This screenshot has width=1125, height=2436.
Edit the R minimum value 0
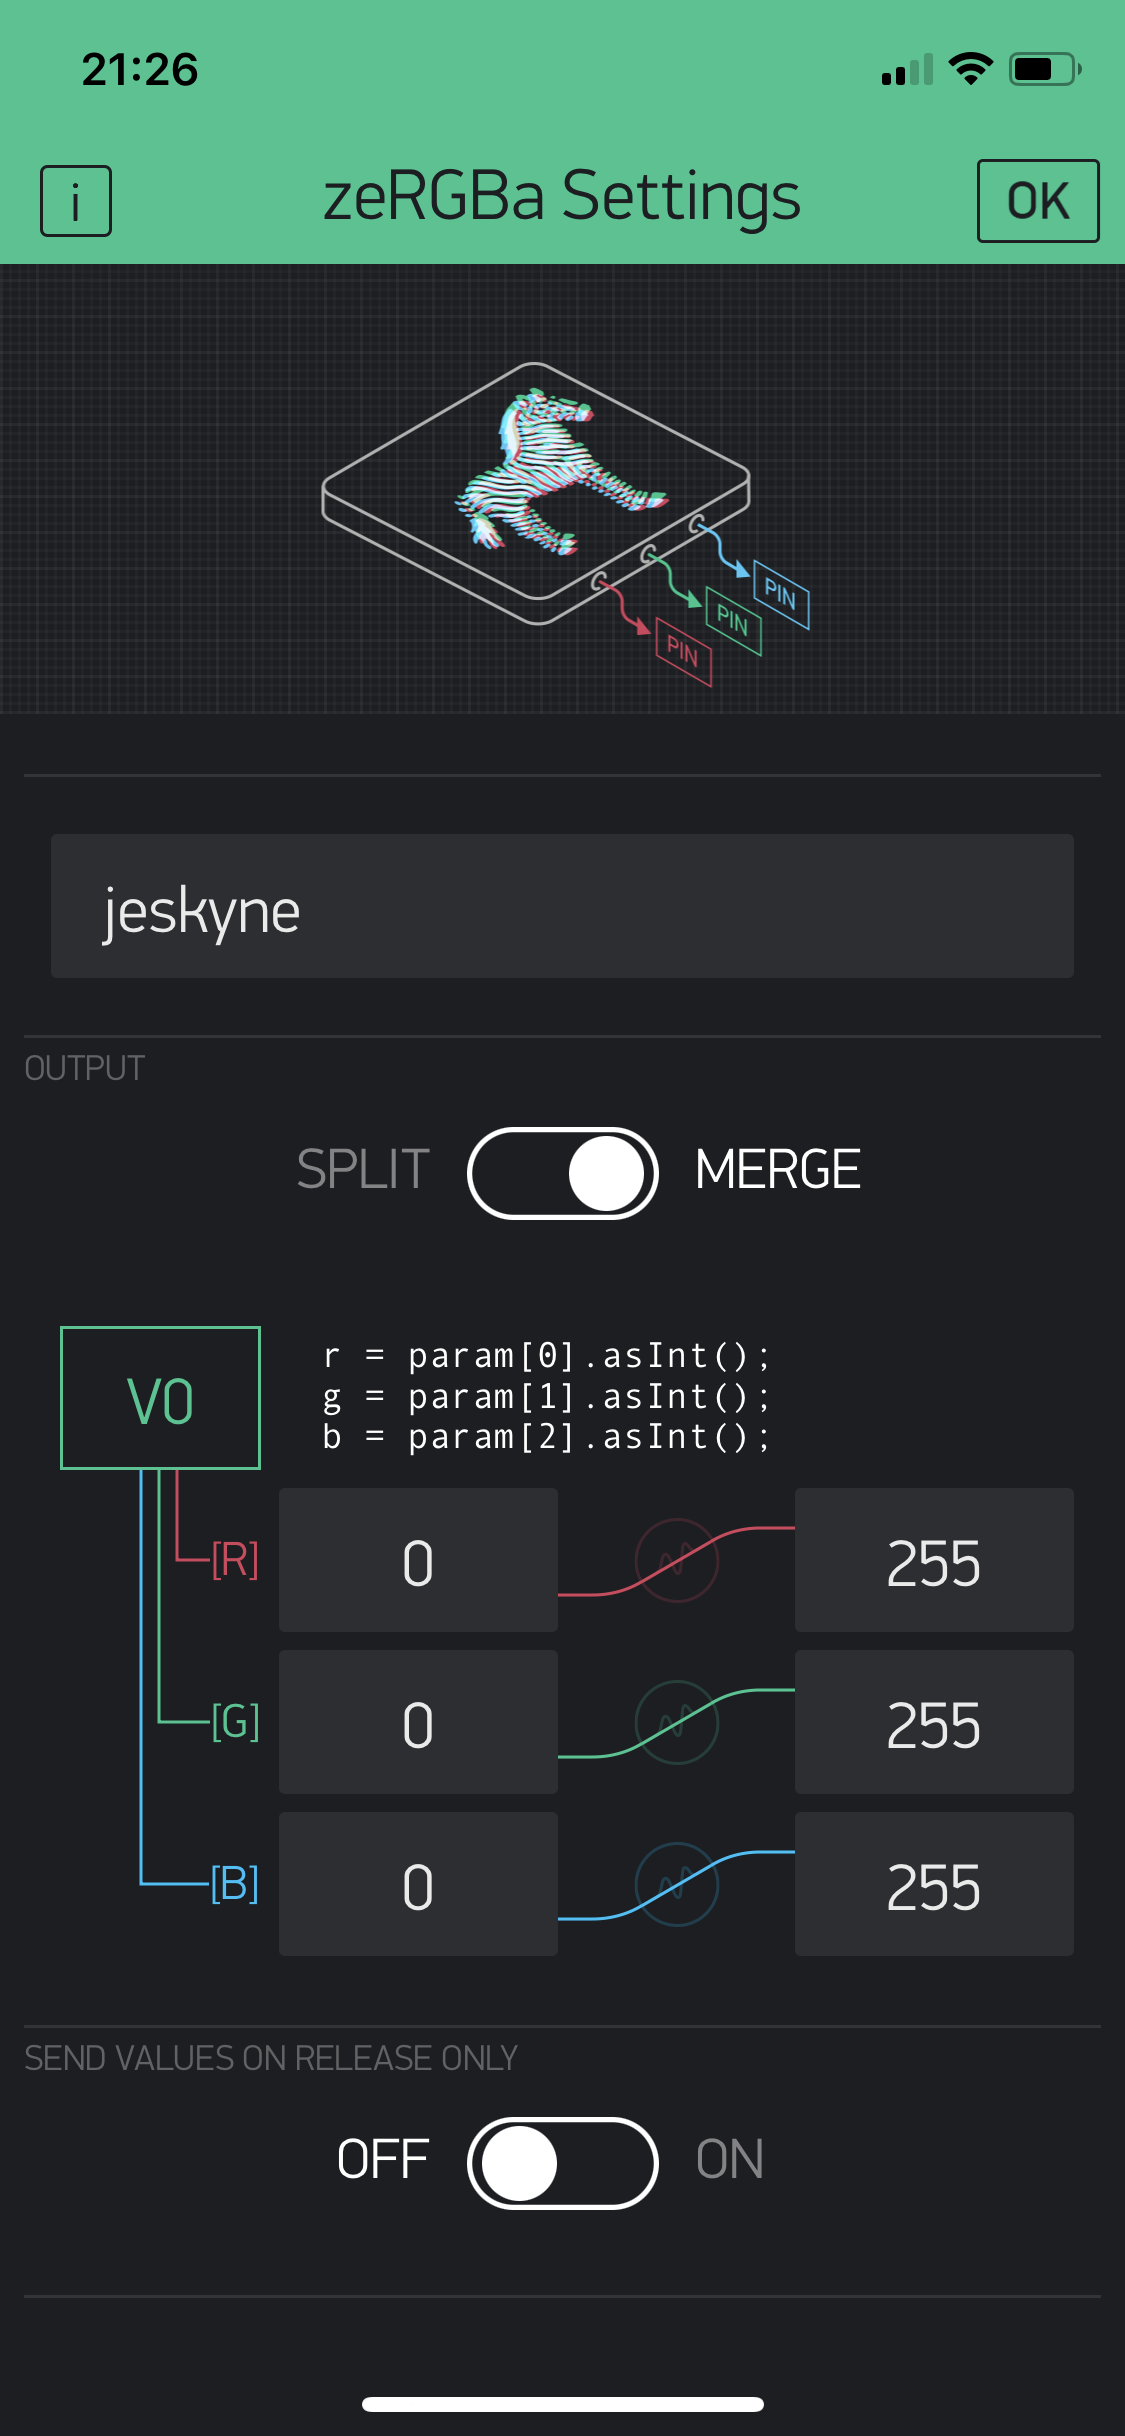[x=418, y=1560]
